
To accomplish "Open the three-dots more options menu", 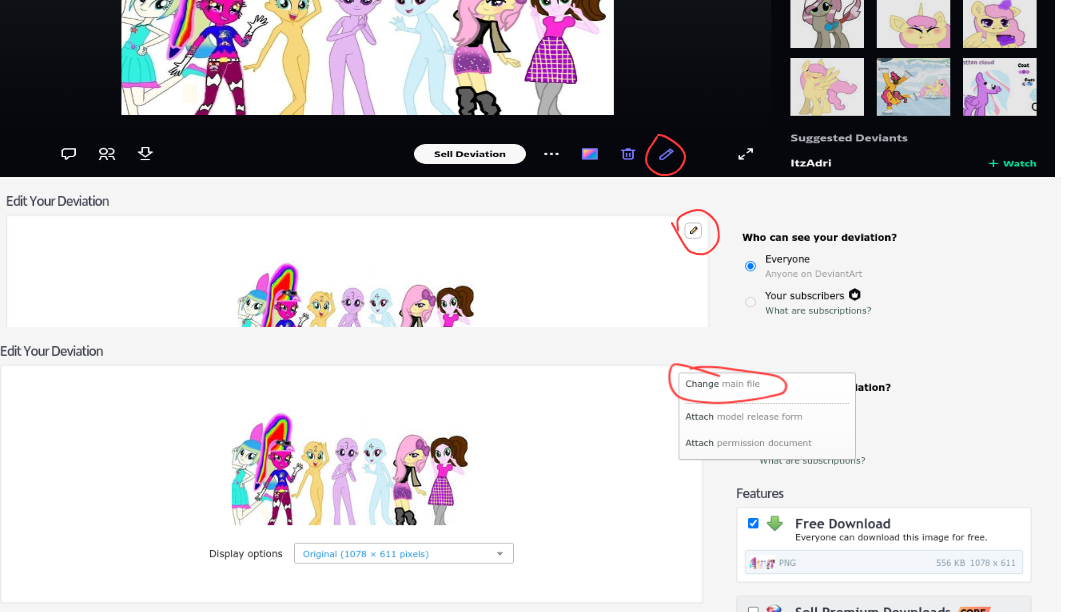I will pyautogui.click(x=551, y=154).
